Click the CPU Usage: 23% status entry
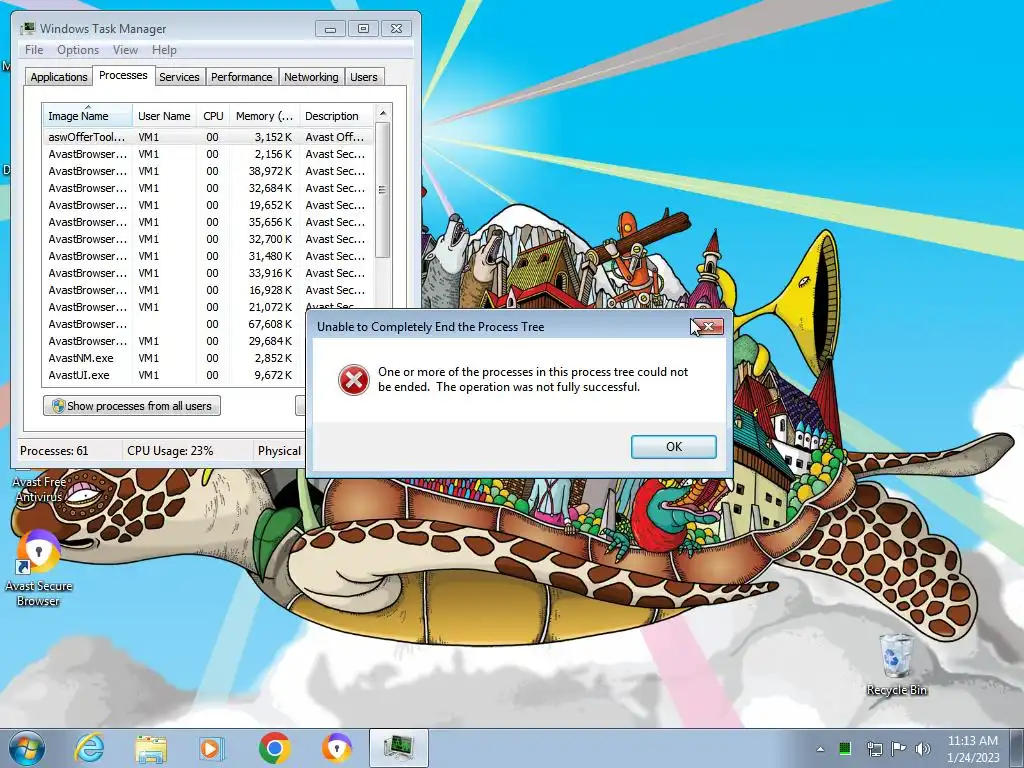The height and width of the screenshot is (768, 1024). coord(170,451)
